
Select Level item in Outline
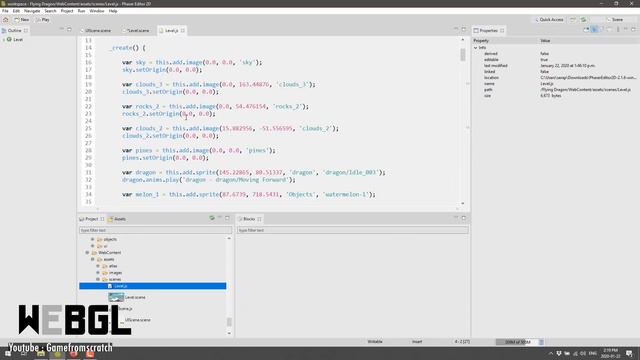coord(15,40)
